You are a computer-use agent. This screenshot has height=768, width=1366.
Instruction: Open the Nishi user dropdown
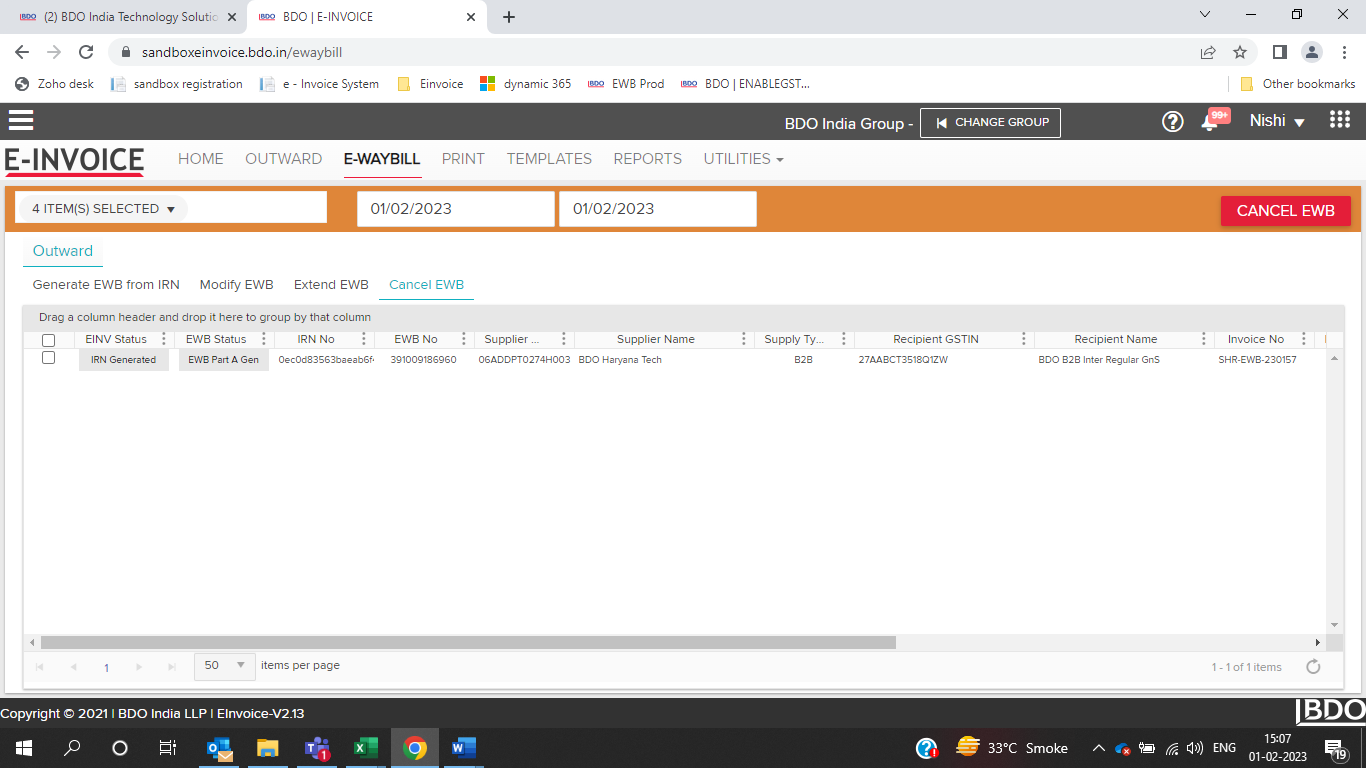(1277, 121)
